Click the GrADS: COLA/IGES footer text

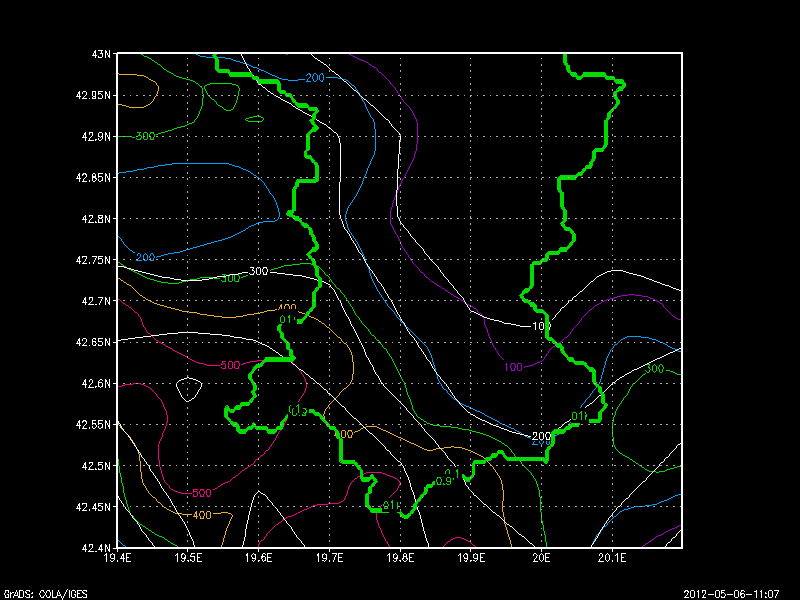coord(45,594)
